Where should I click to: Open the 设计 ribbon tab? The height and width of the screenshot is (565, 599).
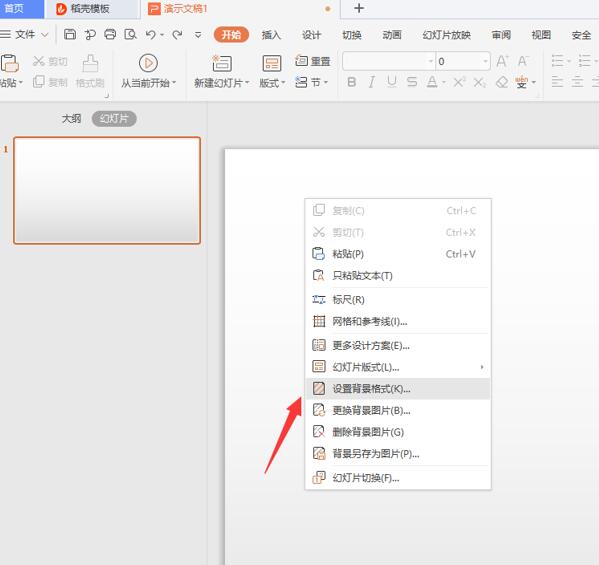(x=311, y=35)
